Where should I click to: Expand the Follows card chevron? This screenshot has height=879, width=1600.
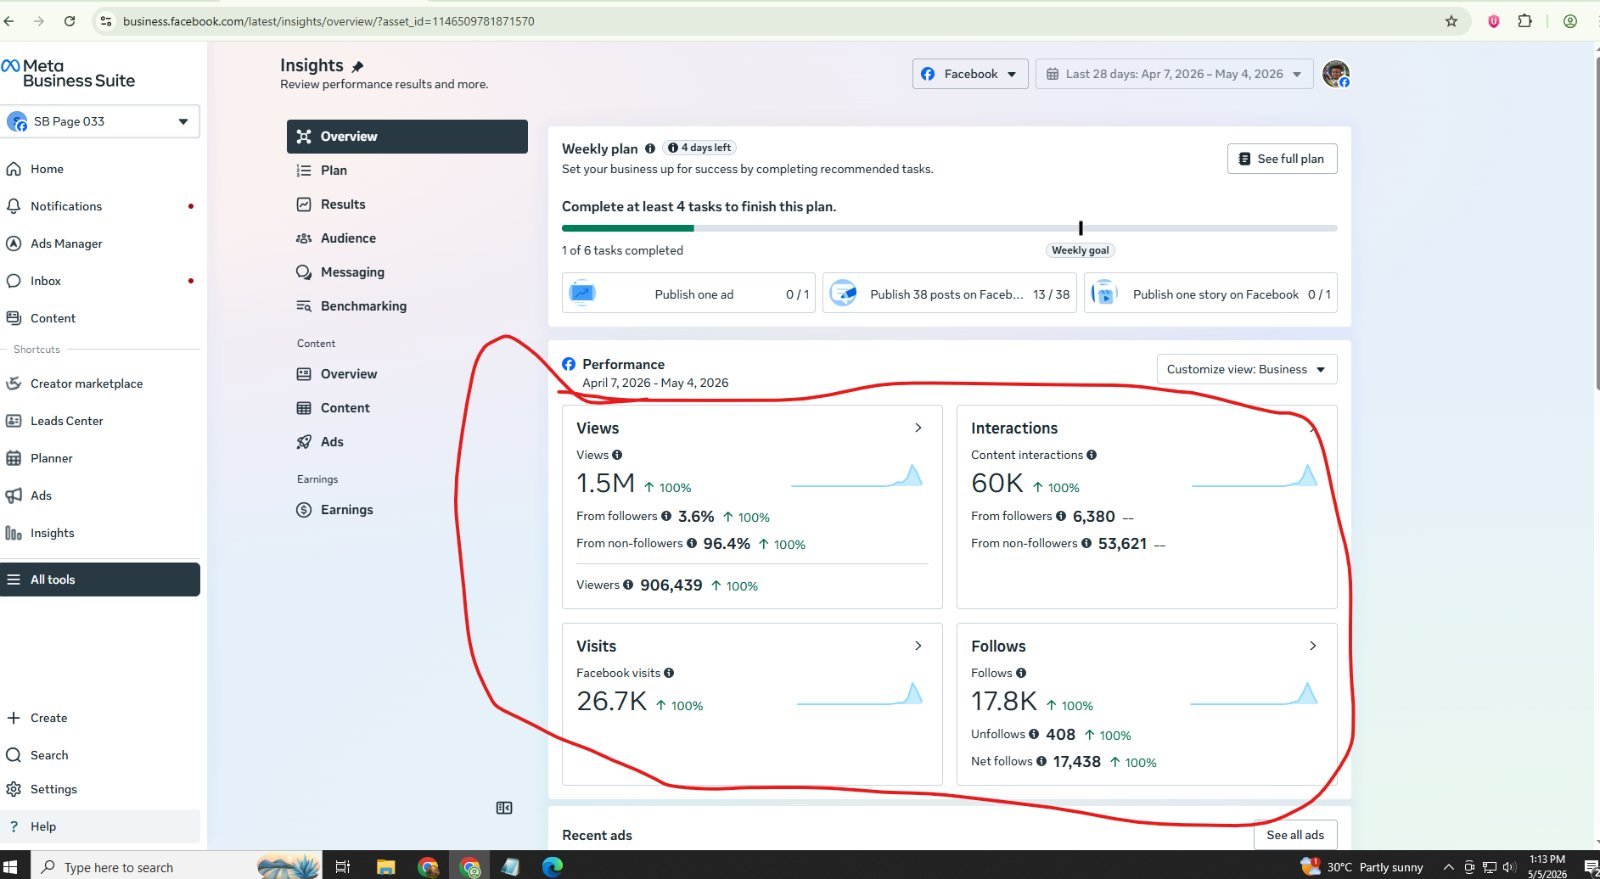1313,646
